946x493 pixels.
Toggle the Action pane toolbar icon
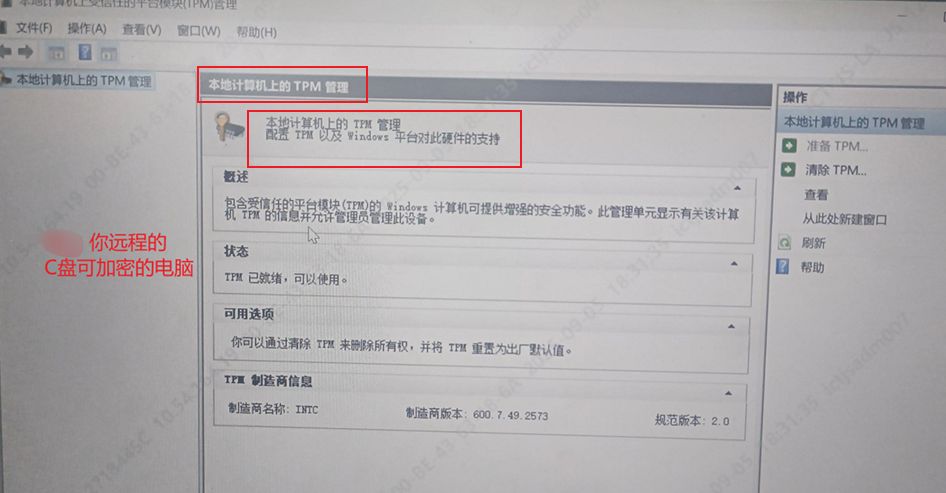[x=109, y=54]
